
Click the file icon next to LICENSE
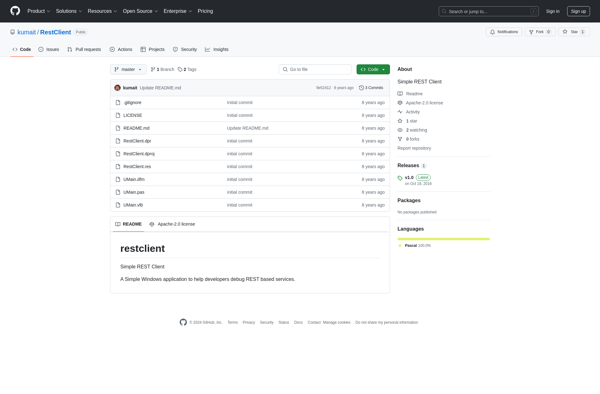click(x=118, y=115)
